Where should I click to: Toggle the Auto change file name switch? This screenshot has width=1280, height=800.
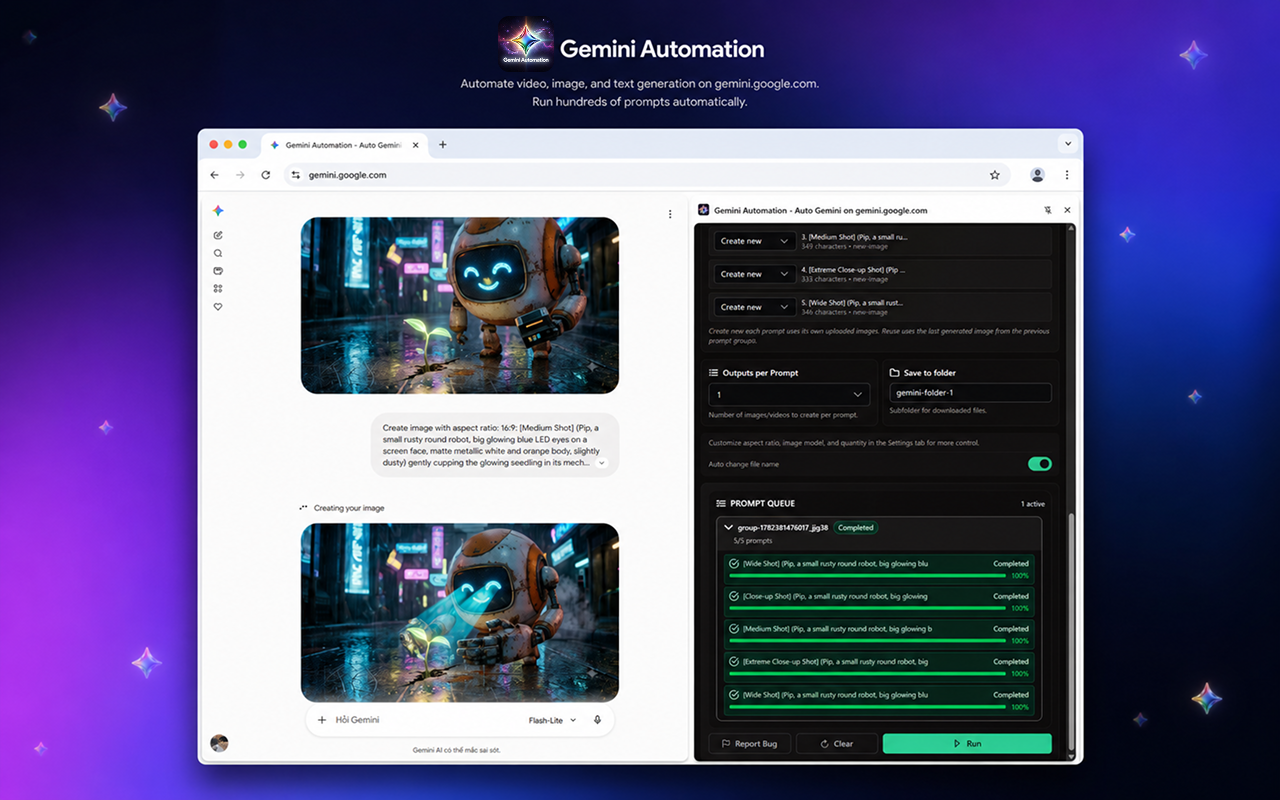pyautogui.click(x=1040, y=464)
